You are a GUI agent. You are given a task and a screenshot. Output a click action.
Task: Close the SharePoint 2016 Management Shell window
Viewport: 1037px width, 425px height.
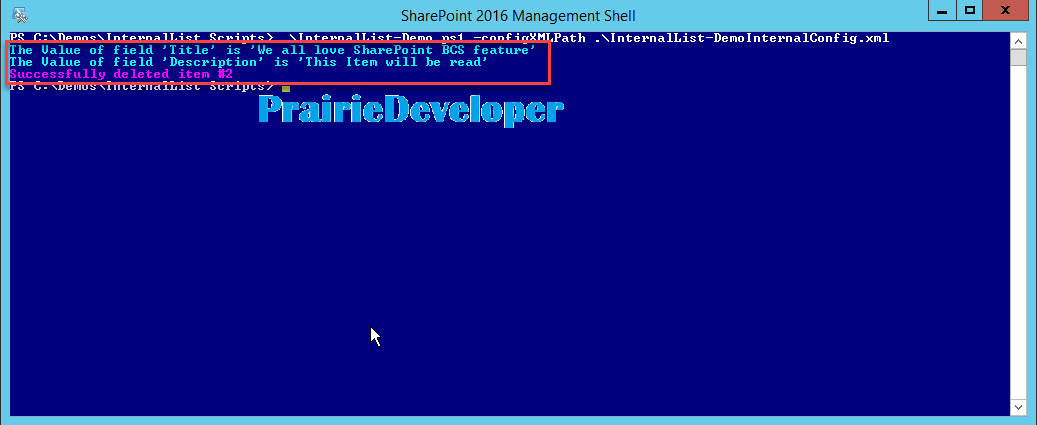click(x=1005, y=11)
